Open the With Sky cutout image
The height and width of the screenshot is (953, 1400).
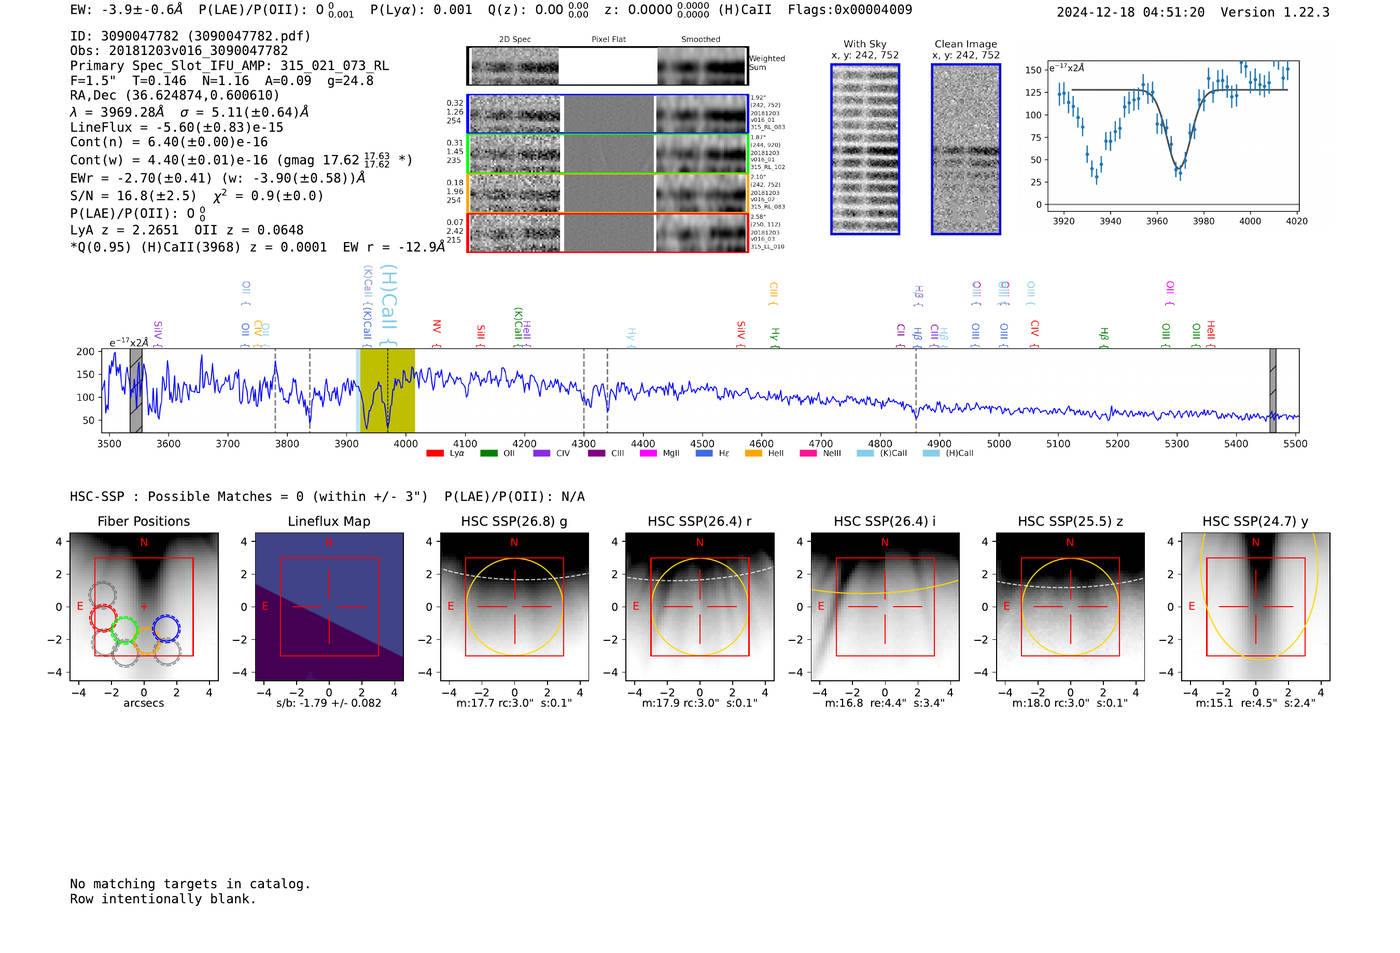pyautogui.click(x=865, y=149)
